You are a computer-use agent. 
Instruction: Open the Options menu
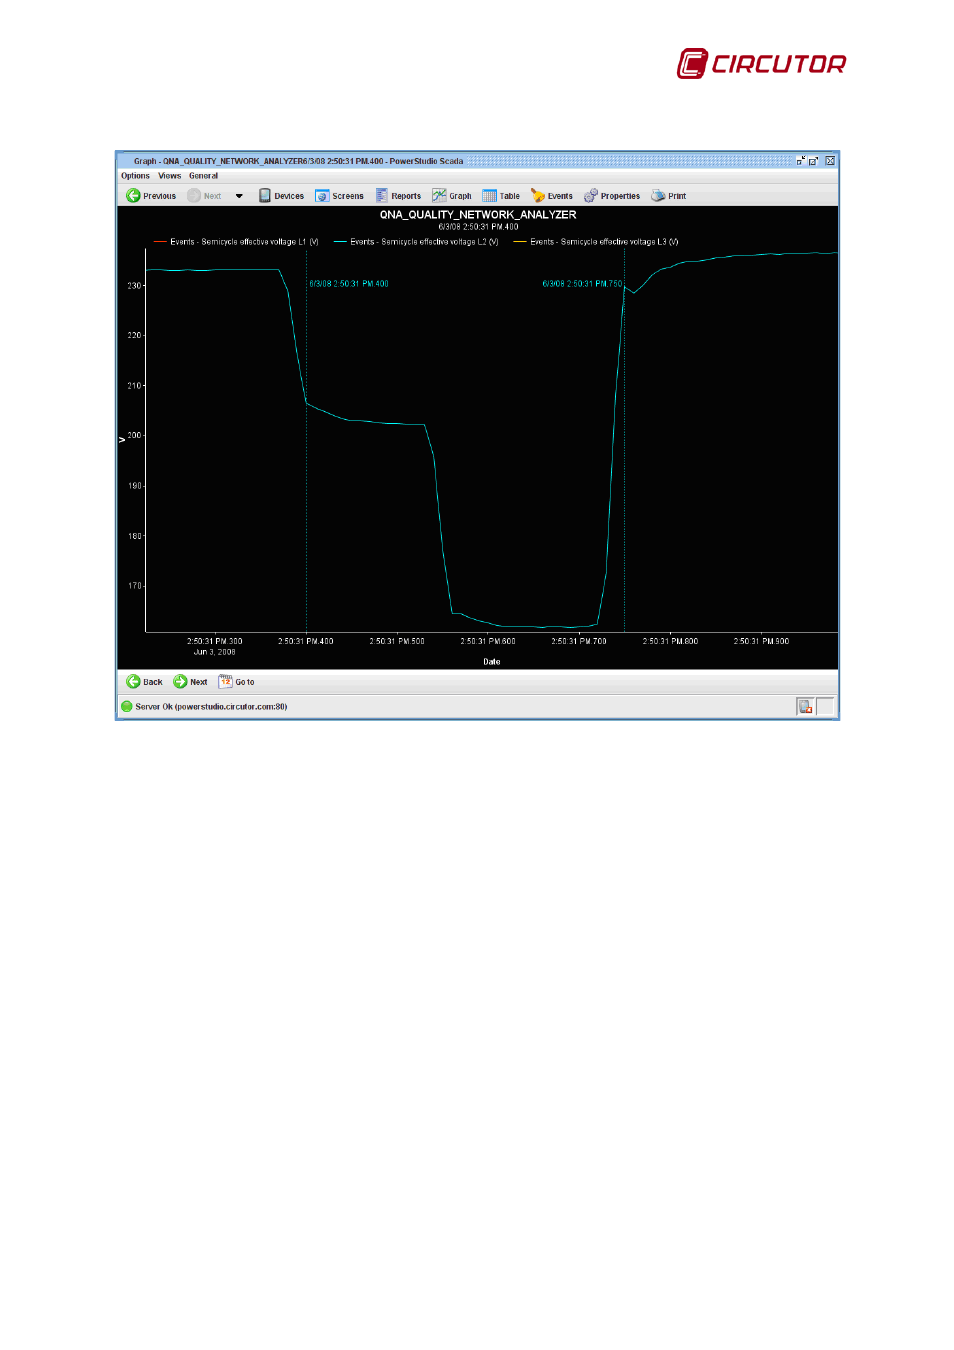pyautogui.click(x=135, y=176)
